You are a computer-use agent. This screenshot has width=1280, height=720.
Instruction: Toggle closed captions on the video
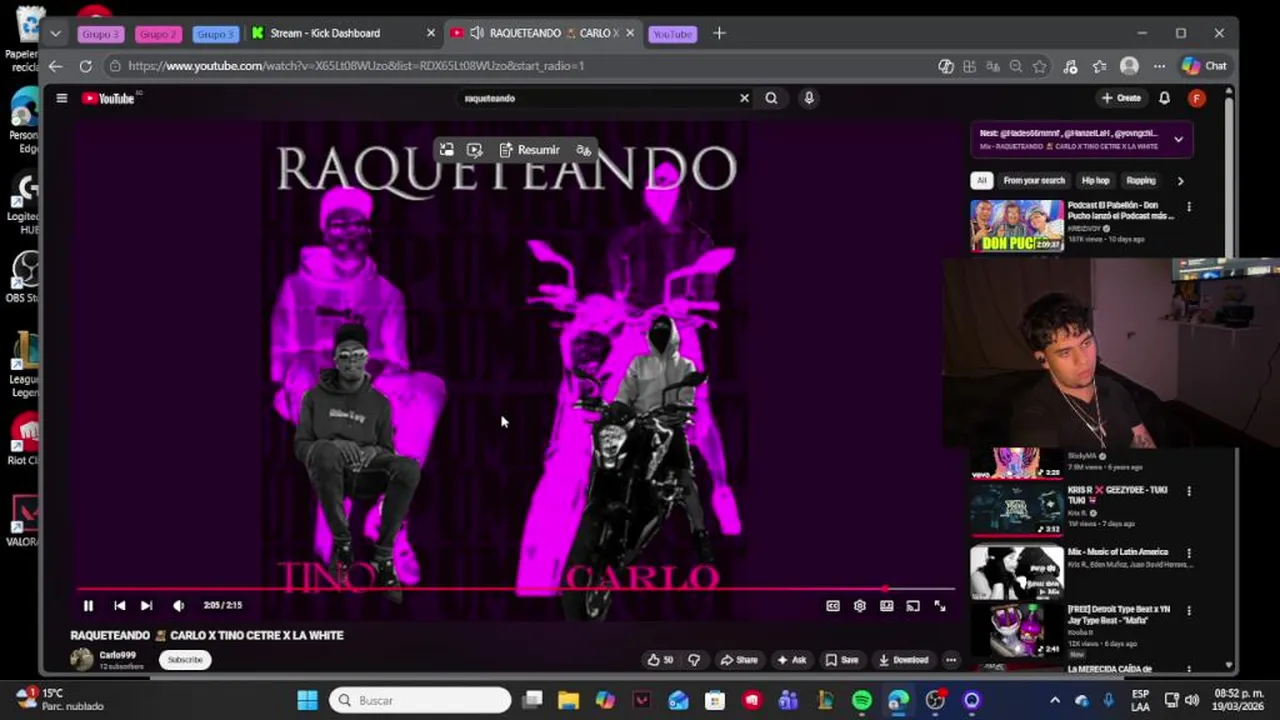832,605
